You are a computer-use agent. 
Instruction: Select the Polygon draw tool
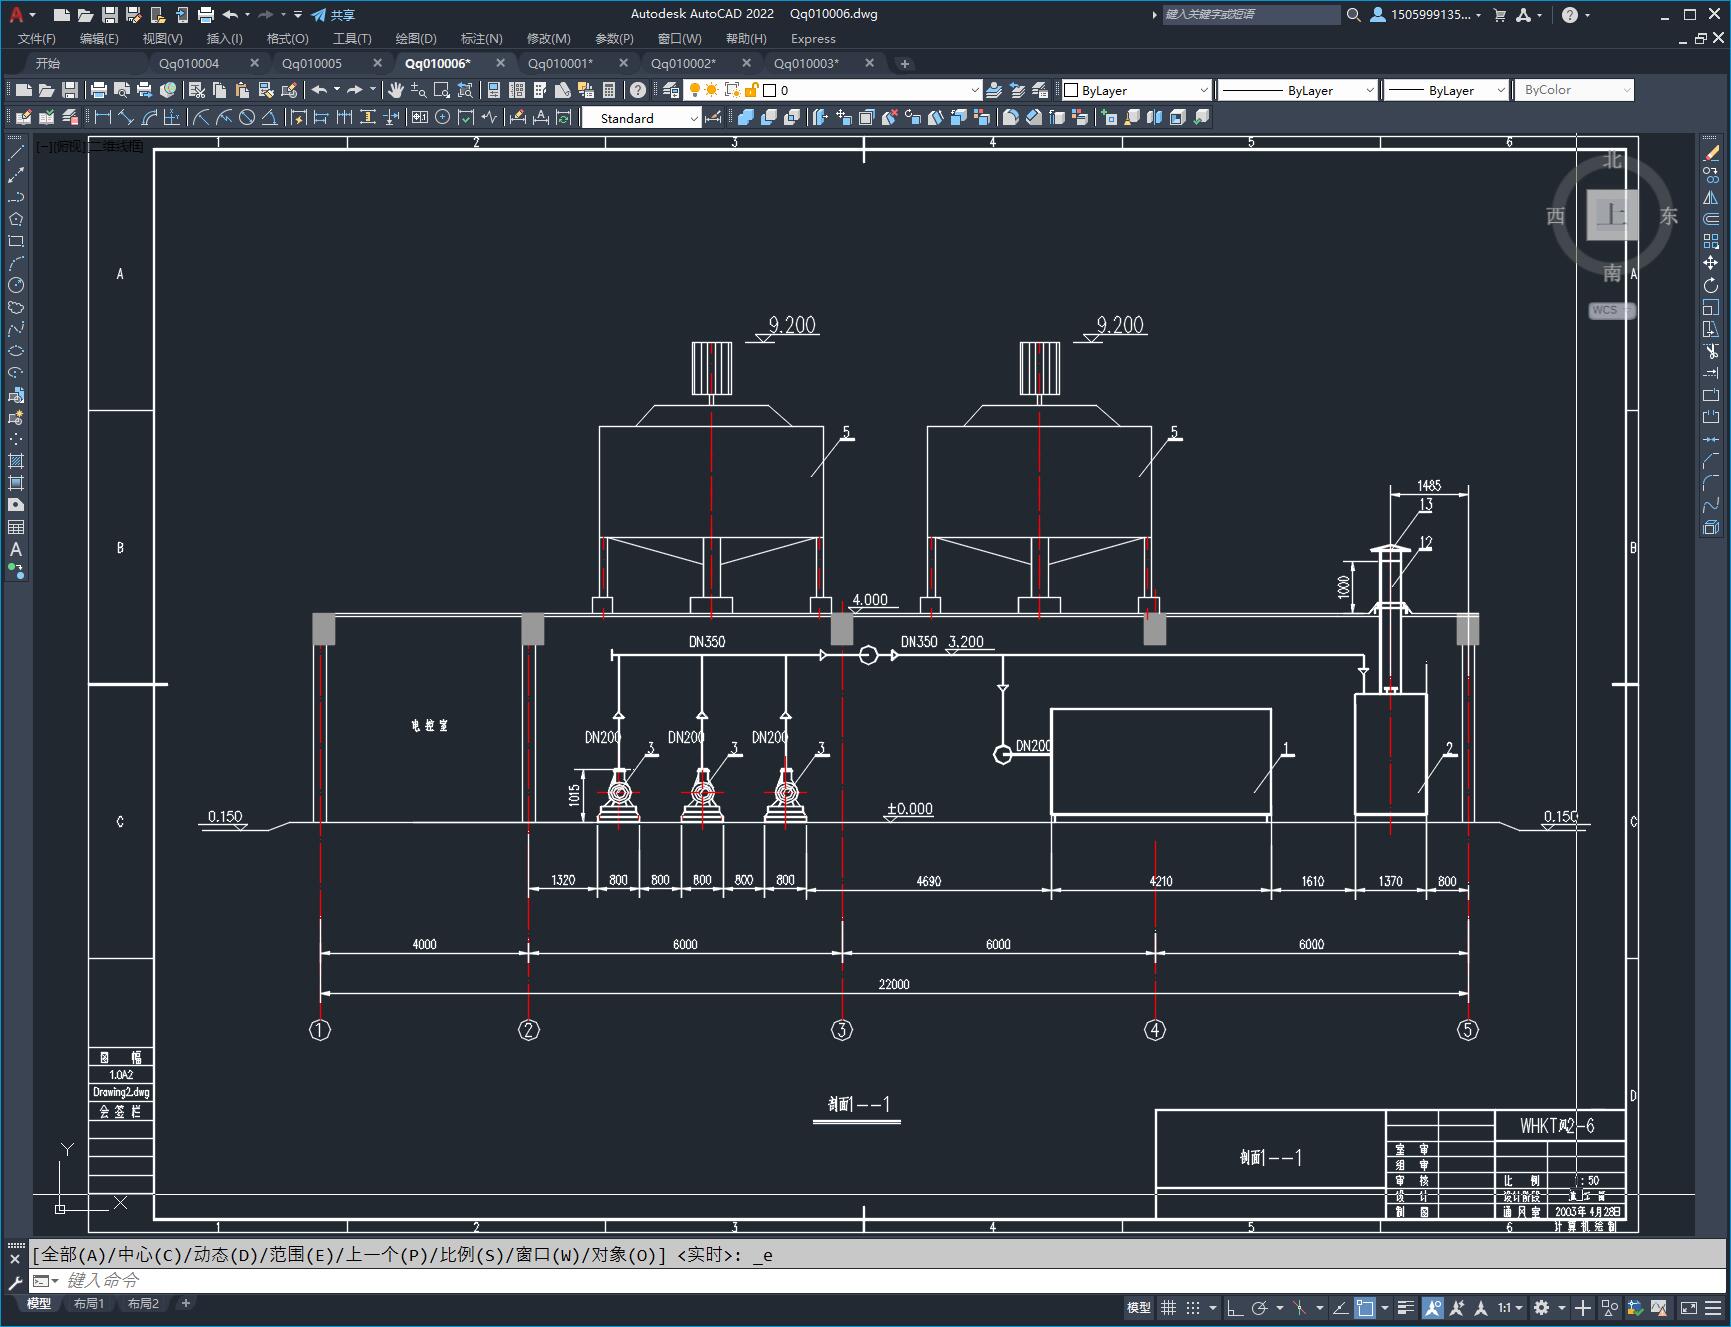click(x=16, y=219)
